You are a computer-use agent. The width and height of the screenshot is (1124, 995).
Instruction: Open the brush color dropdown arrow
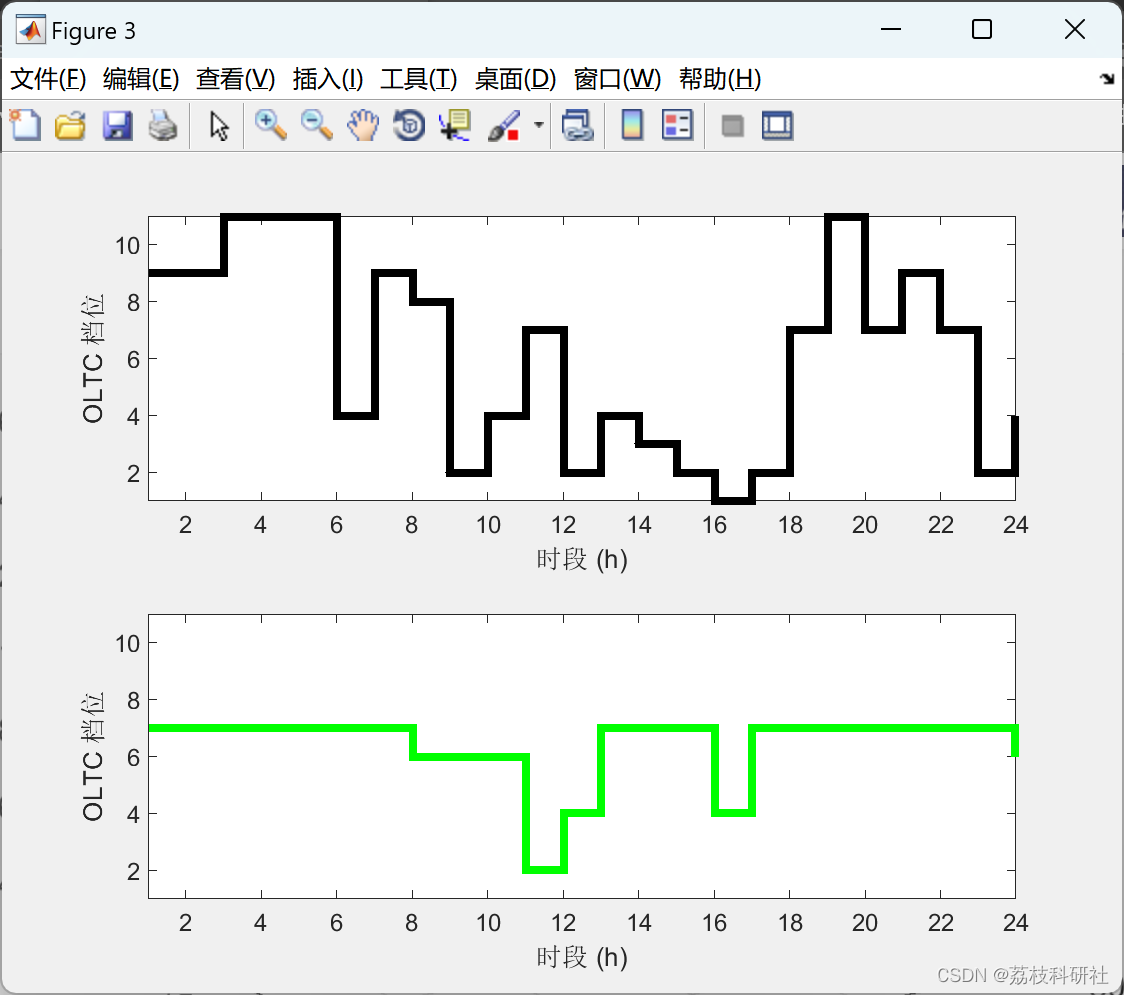pos(539,125)
